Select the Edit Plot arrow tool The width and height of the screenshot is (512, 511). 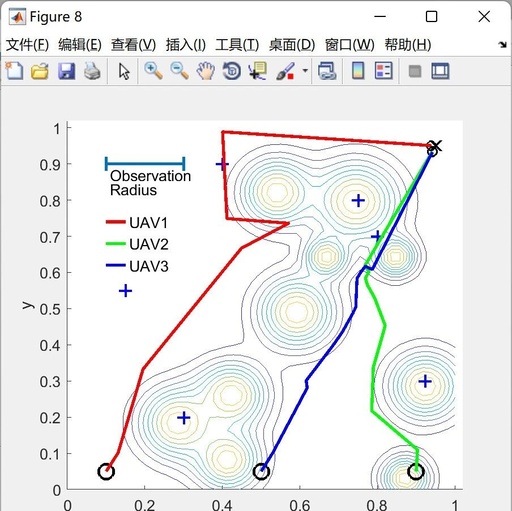124,71
